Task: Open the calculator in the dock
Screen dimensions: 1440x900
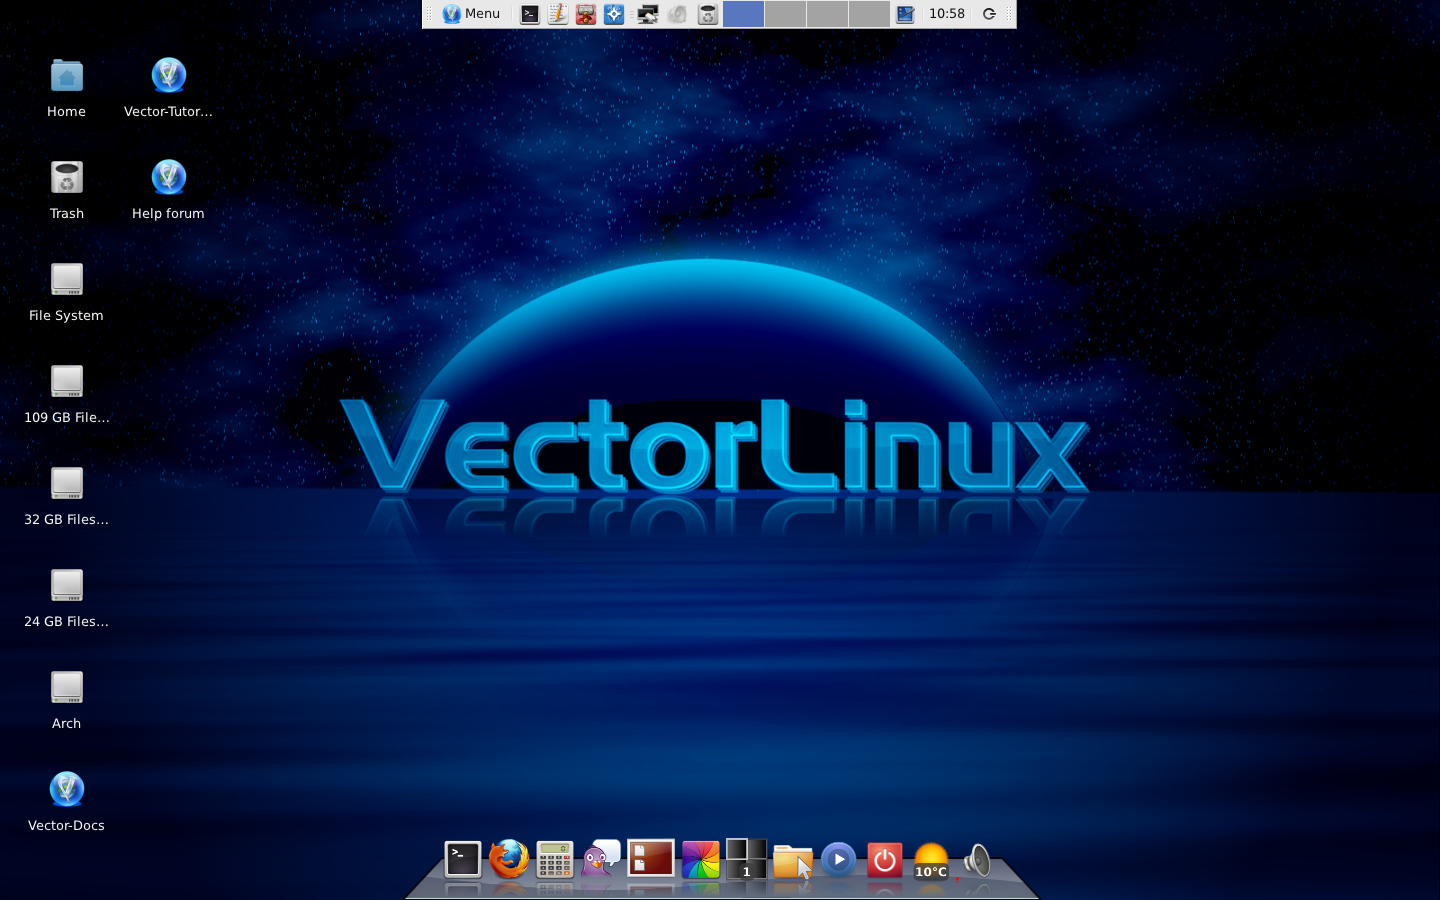Action: pos(555,860)
